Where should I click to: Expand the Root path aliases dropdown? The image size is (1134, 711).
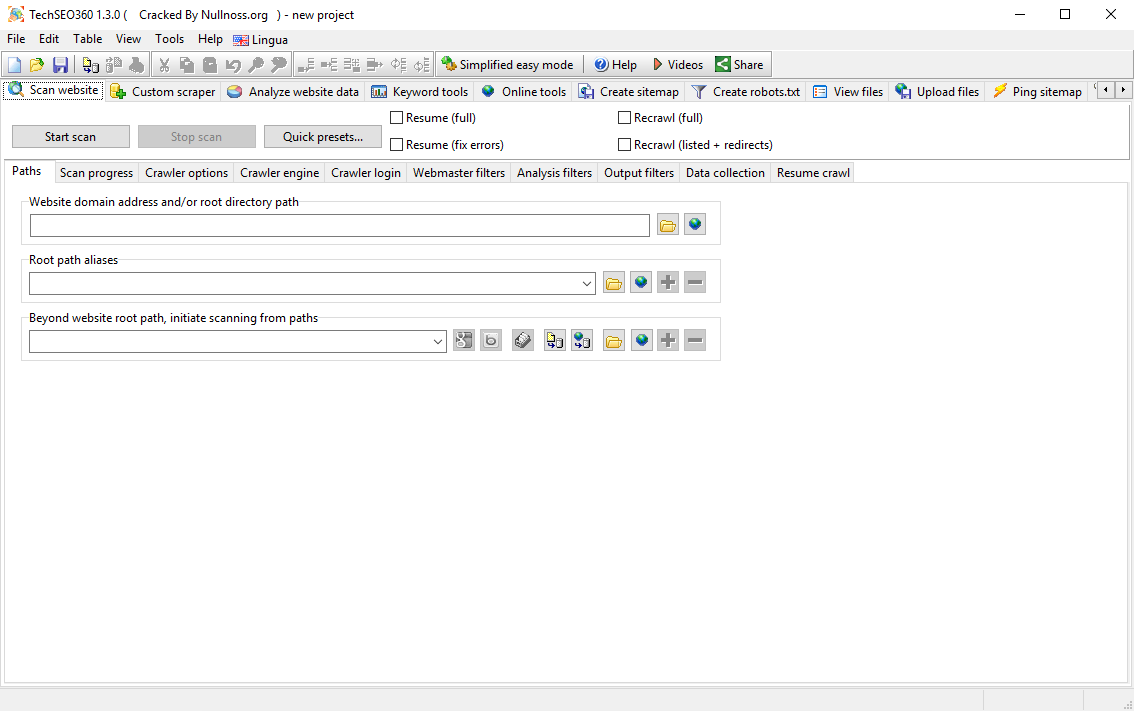587,284
